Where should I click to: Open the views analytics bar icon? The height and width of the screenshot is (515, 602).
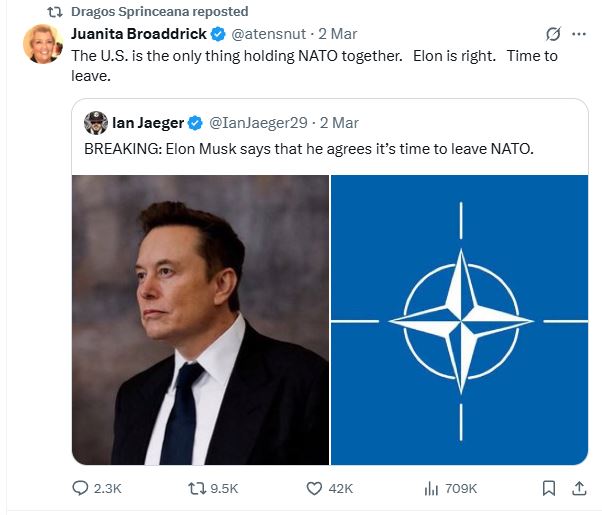432,488
